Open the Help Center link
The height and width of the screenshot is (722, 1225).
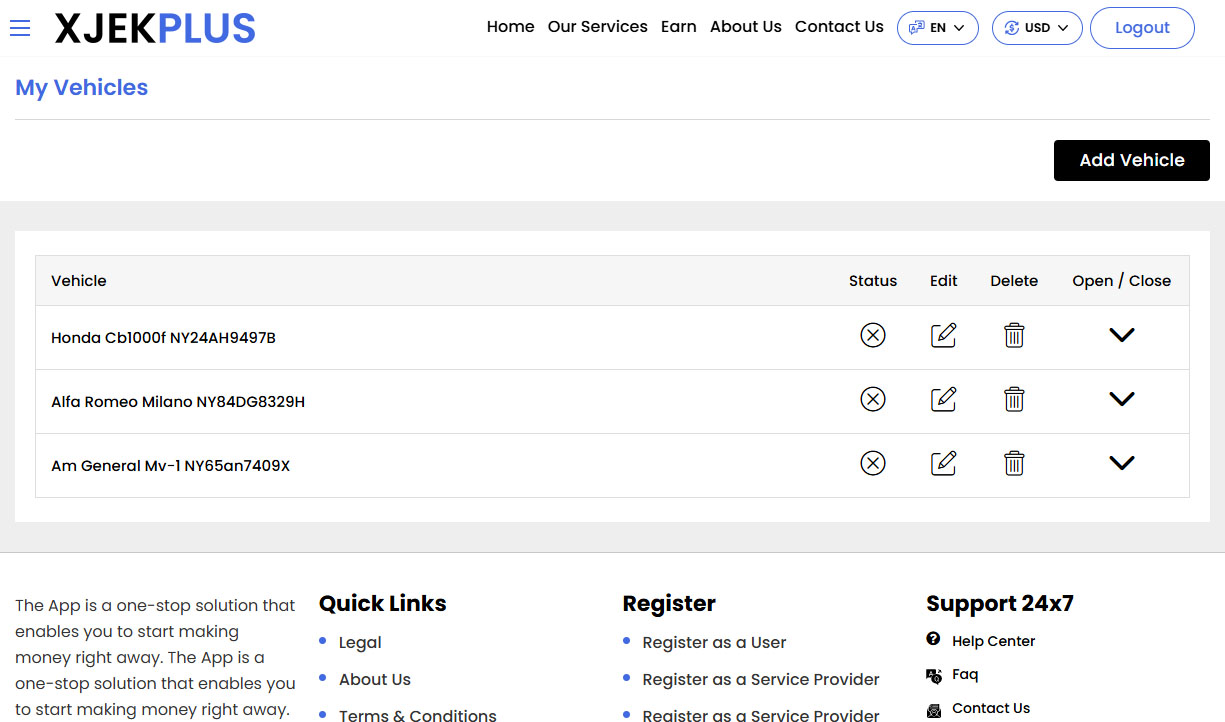[x=992, y=641]
